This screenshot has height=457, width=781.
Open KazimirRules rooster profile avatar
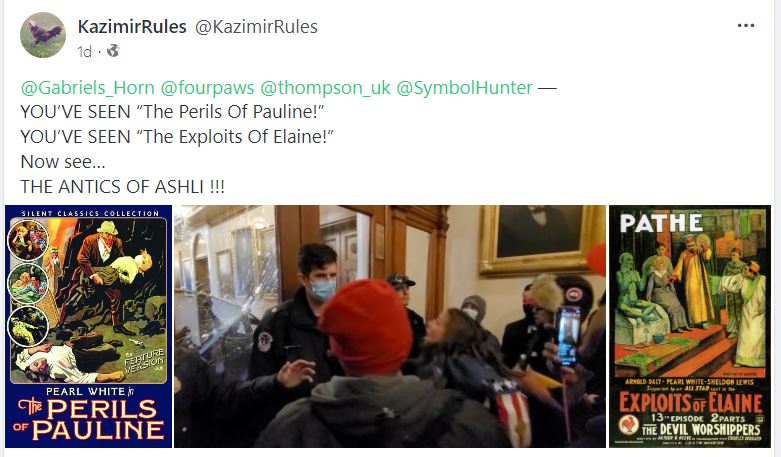click(x=43, y=35)
